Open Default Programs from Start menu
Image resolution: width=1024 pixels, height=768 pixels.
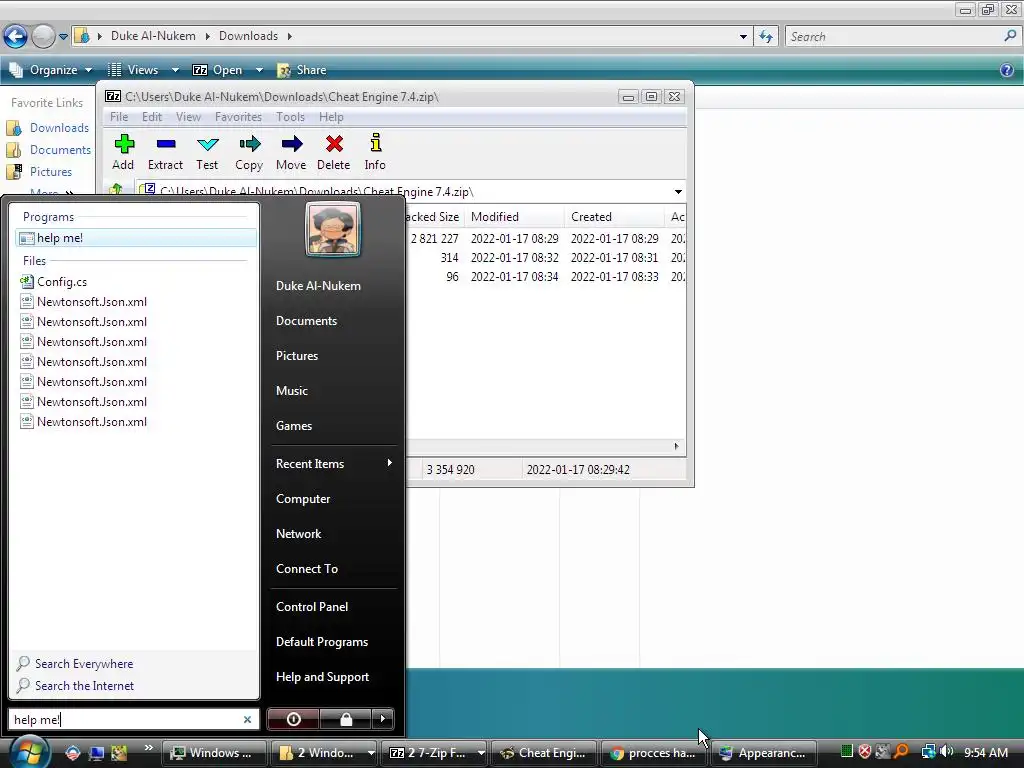click(322, 642)
